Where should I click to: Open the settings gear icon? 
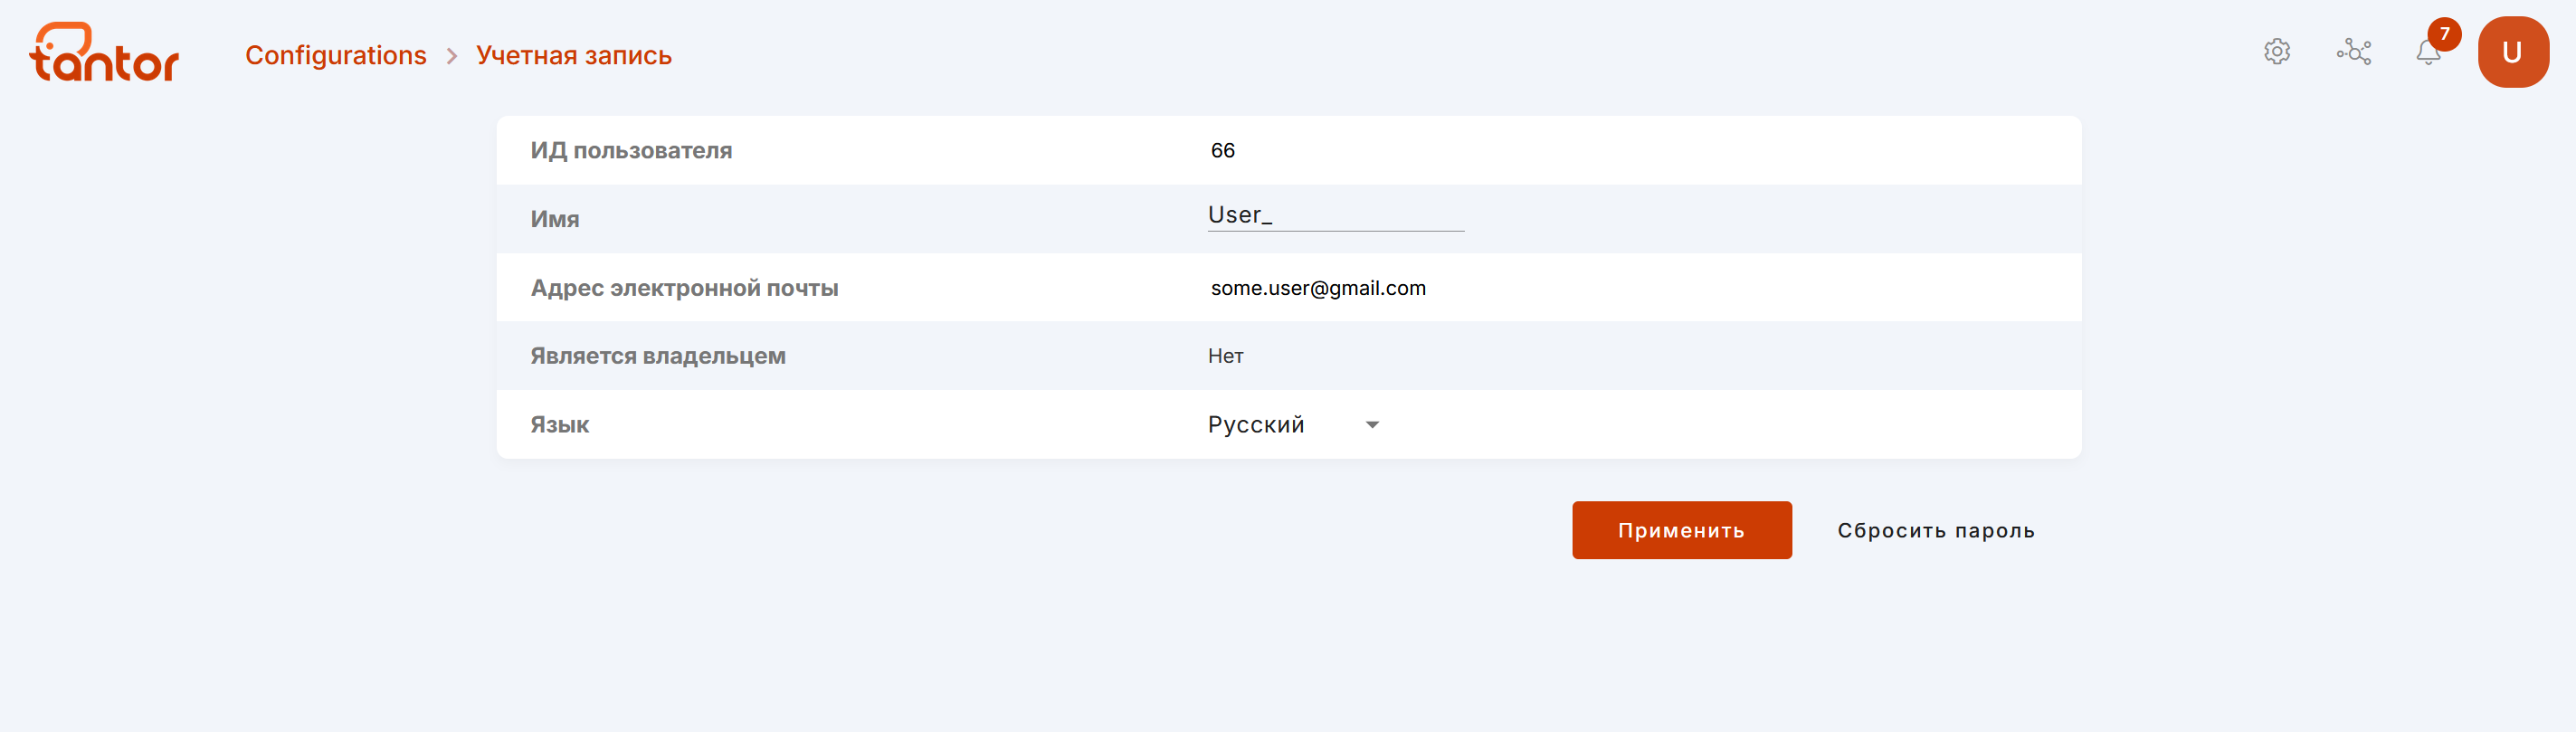pyautogui.click(x=2277, y=52)
